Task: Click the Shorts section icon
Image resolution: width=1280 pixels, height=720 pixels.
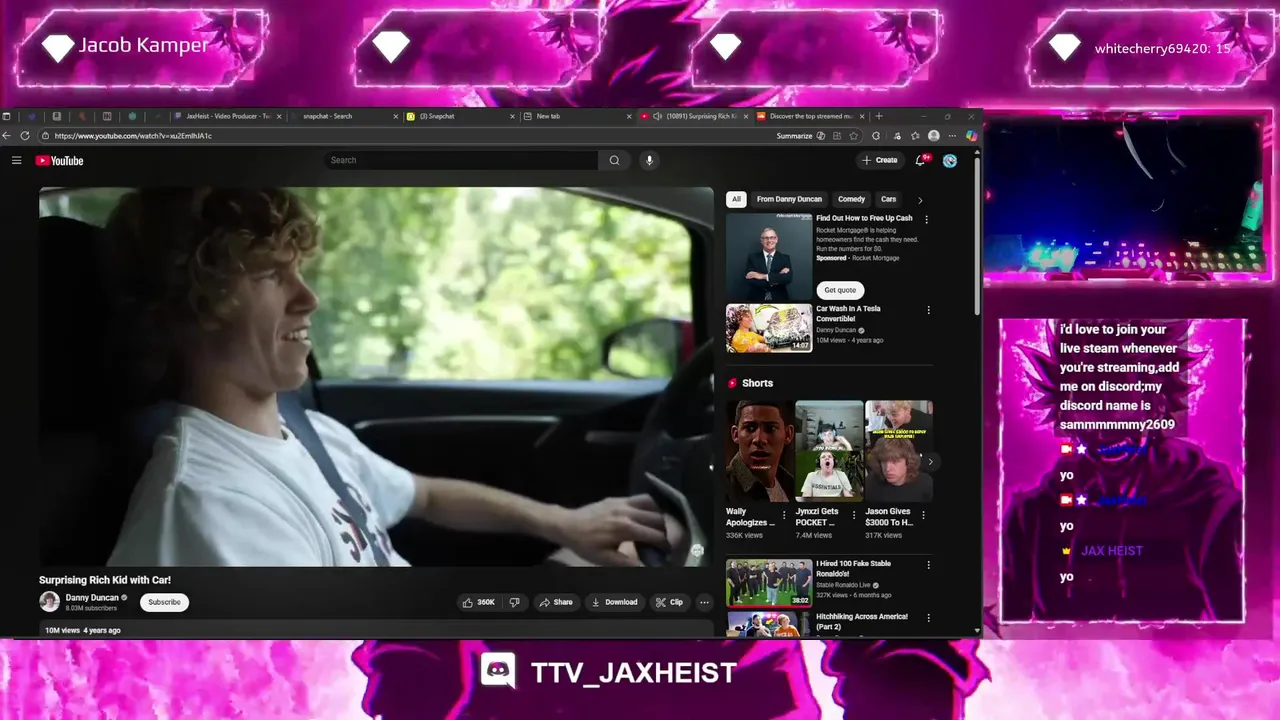Action: pyautogui.click(x=733, y=383)
